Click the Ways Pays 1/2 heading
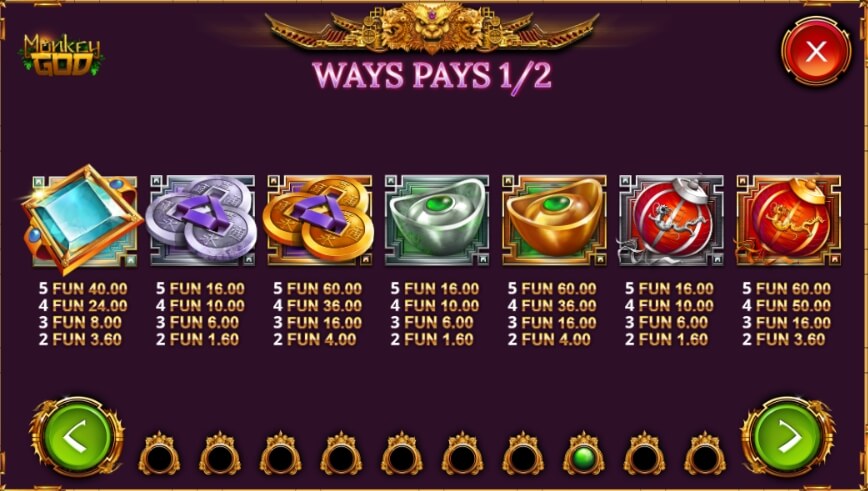 pos(432,76)
